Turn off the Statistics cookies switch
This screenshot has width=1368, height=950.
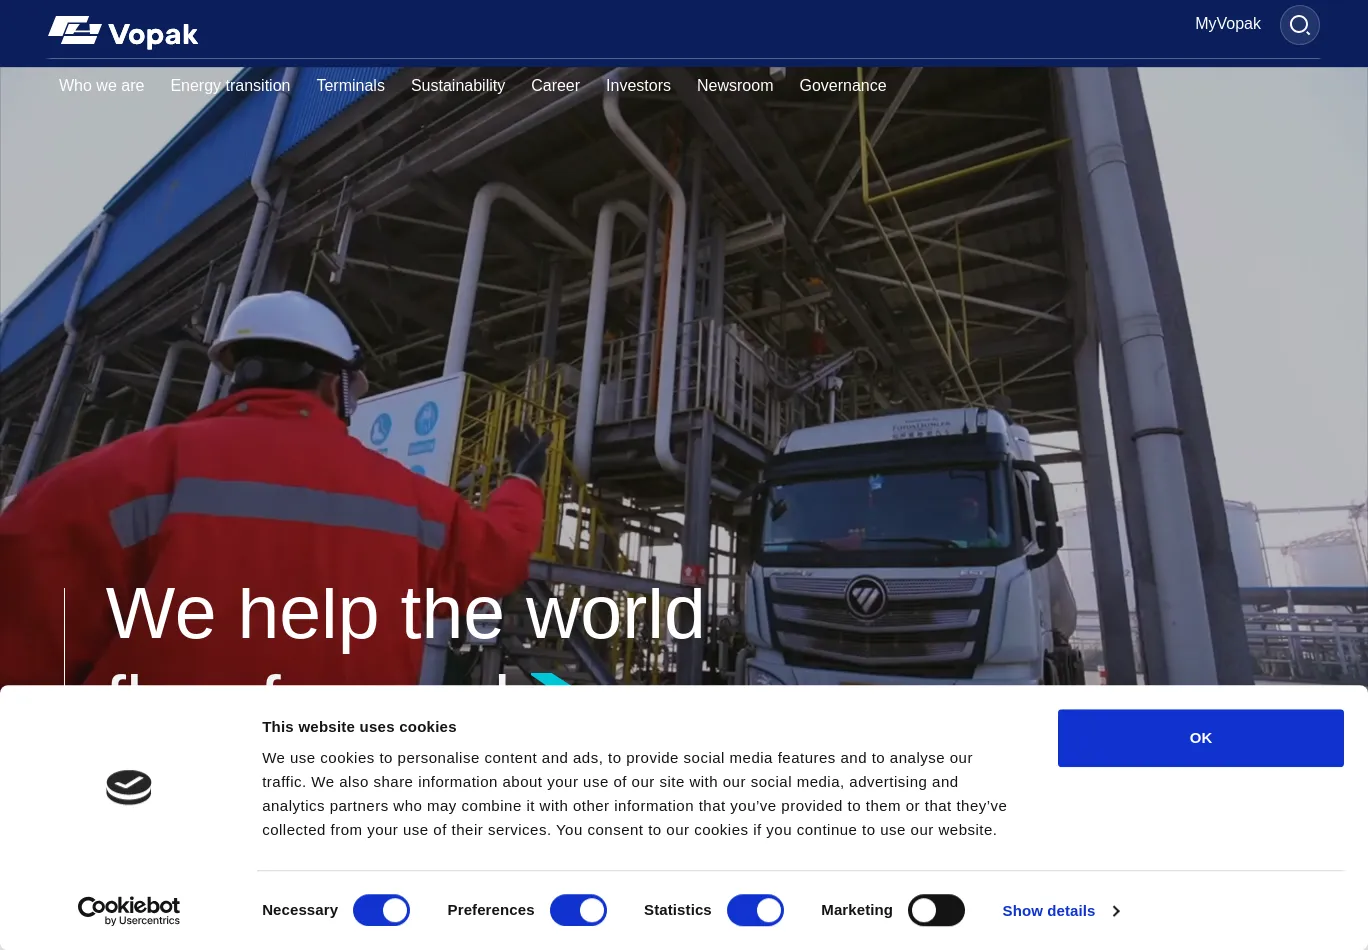[x=755, y=910]
